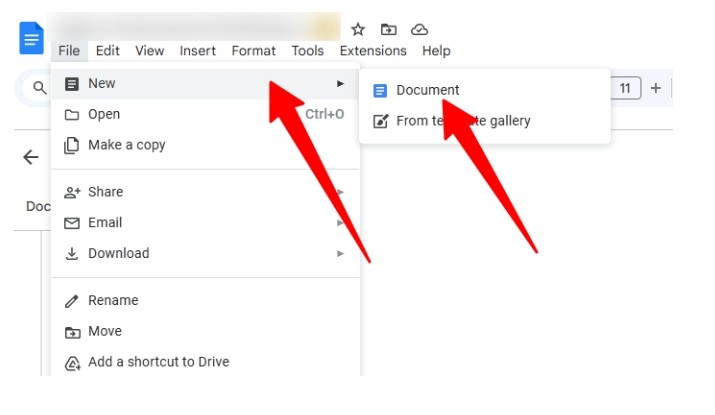Viewport: 715px width, 415px height.
Task: Open the Tools menu
Action: click(308, 51)
